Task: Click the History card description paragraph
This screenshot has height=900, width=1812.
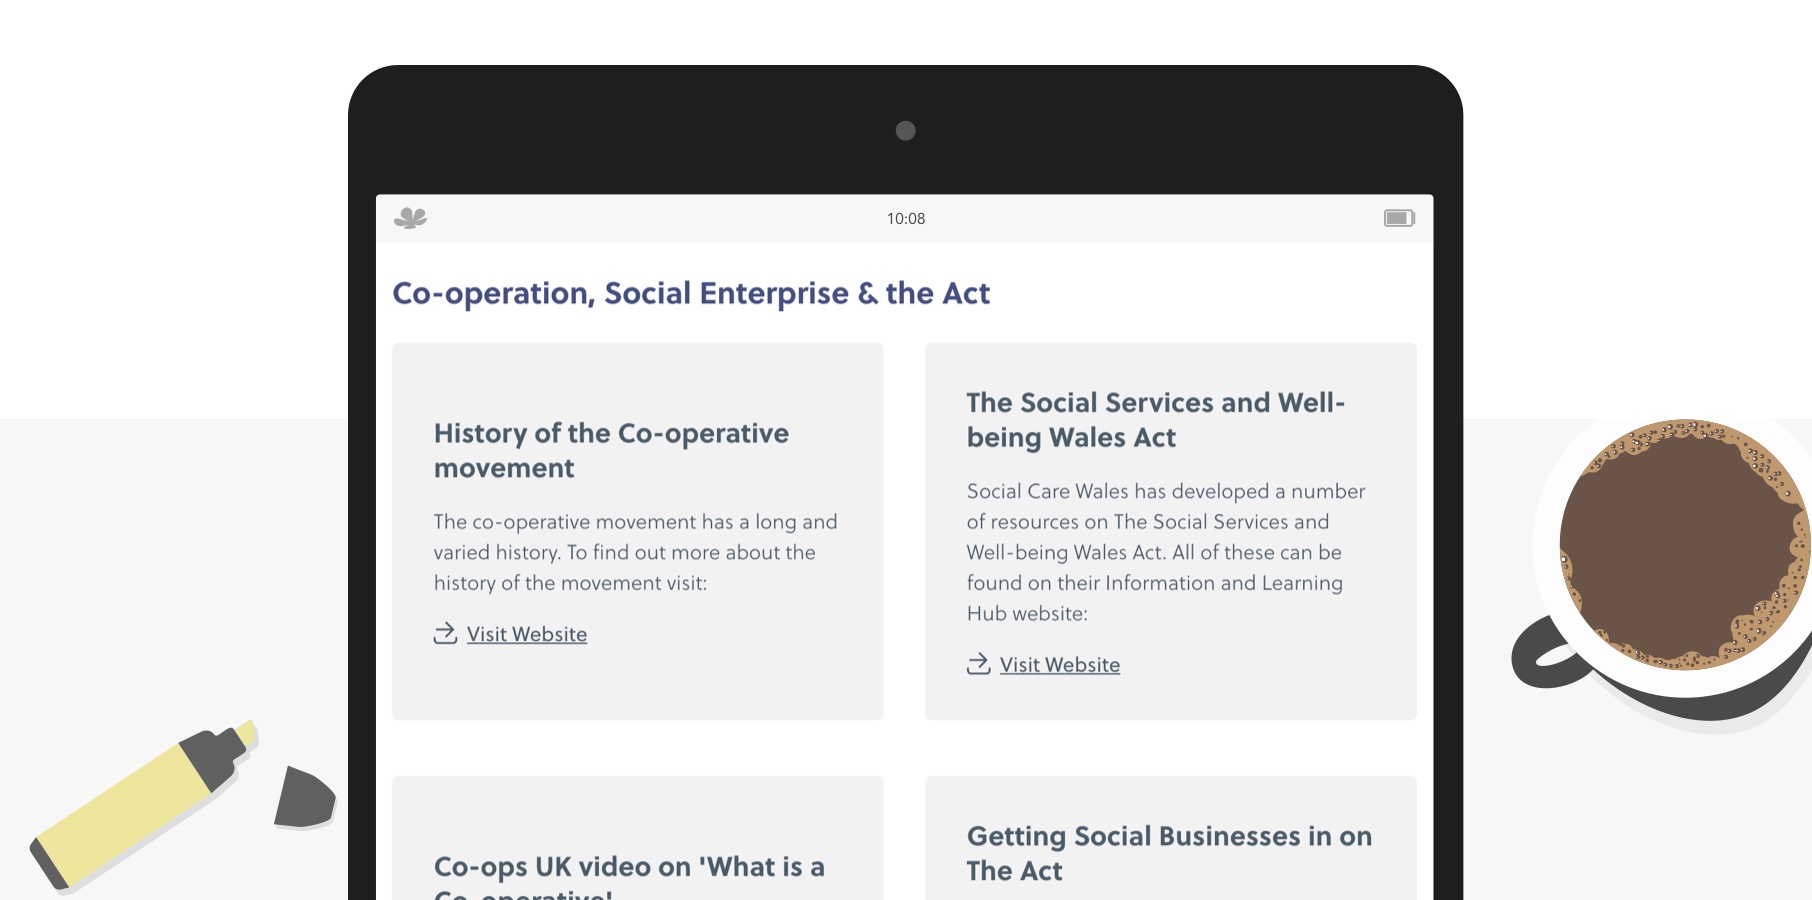Action: (x=636, y=552)
